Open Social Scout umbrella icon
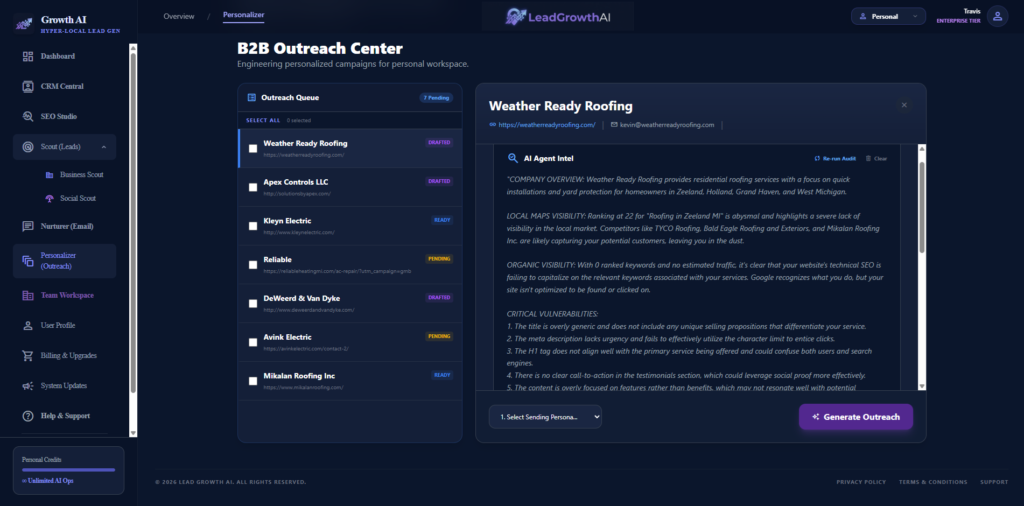Image resolution: width=1024 pixels, height=506 pixels. 50,198
